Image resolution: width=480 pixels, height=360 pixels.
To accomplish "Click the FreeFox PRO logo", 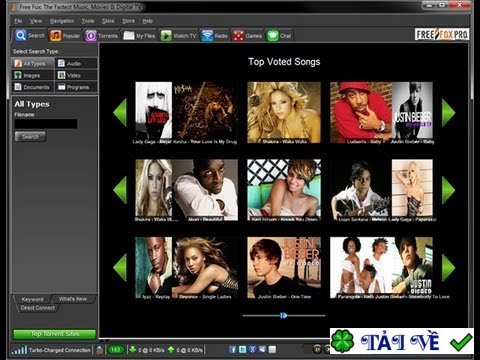I will click(x=442, y=34).
